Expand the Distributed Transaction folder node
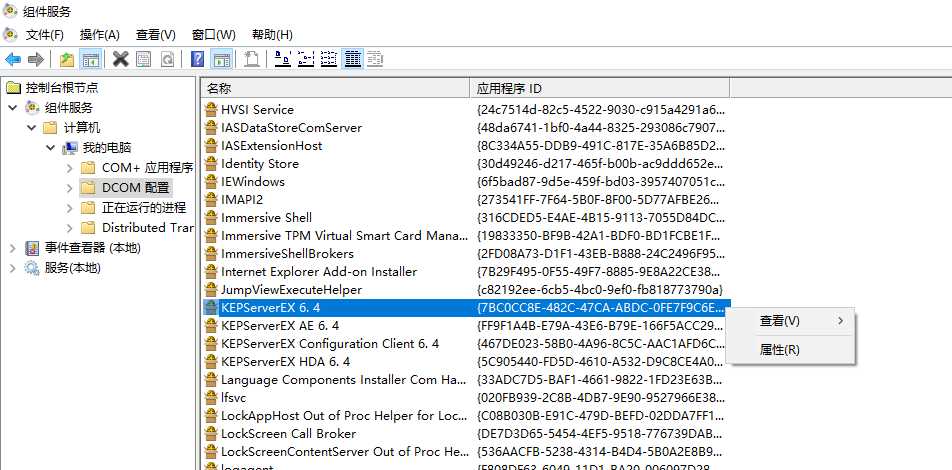Screen dimensions: 952x470 click(x=70, y=228)
